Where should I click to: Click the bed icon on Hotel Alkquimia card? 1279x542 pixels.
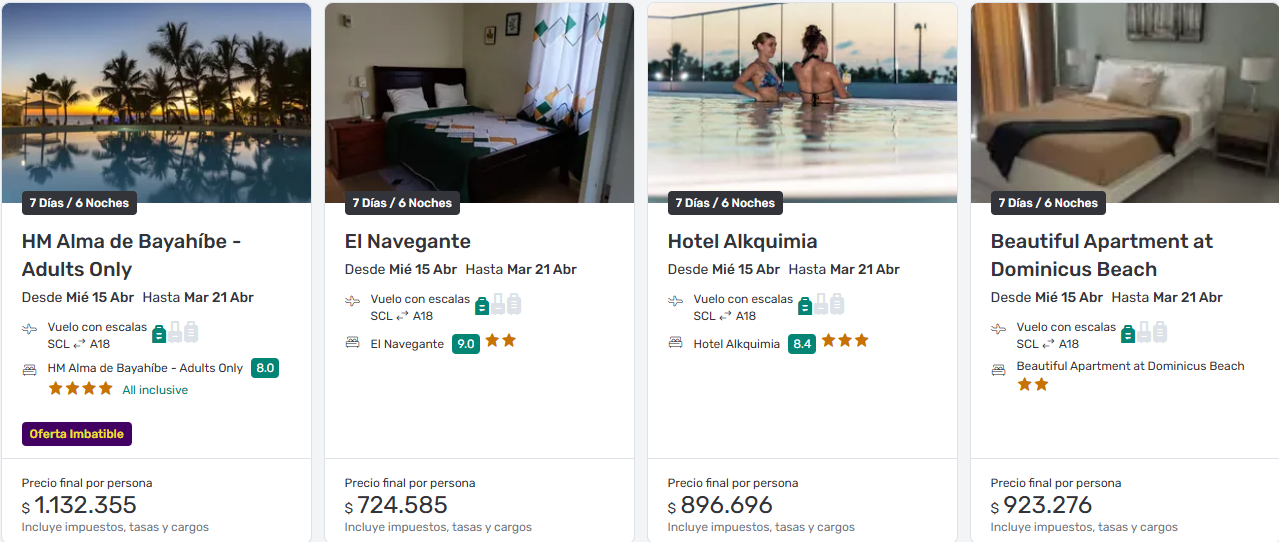[675, 342]
